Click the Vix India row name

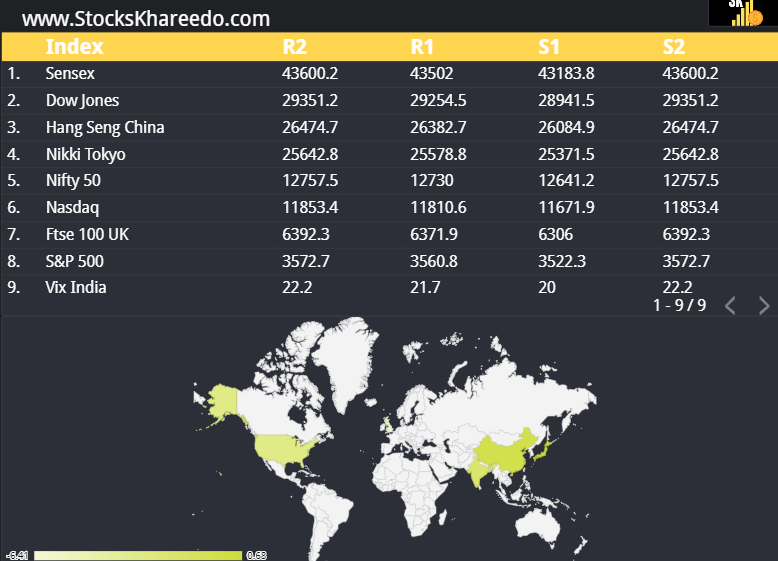[x=76, y=288]
